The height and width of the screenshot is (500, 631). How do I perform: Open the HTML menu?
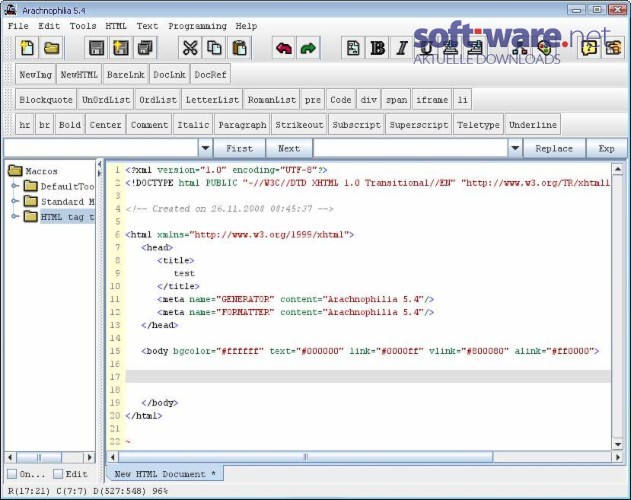[x=116, y=26]
